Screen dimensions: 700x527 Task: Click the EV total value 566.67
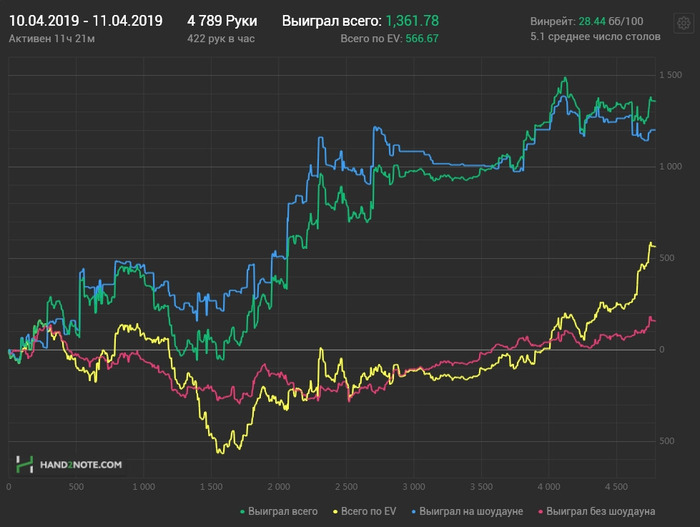422,38
